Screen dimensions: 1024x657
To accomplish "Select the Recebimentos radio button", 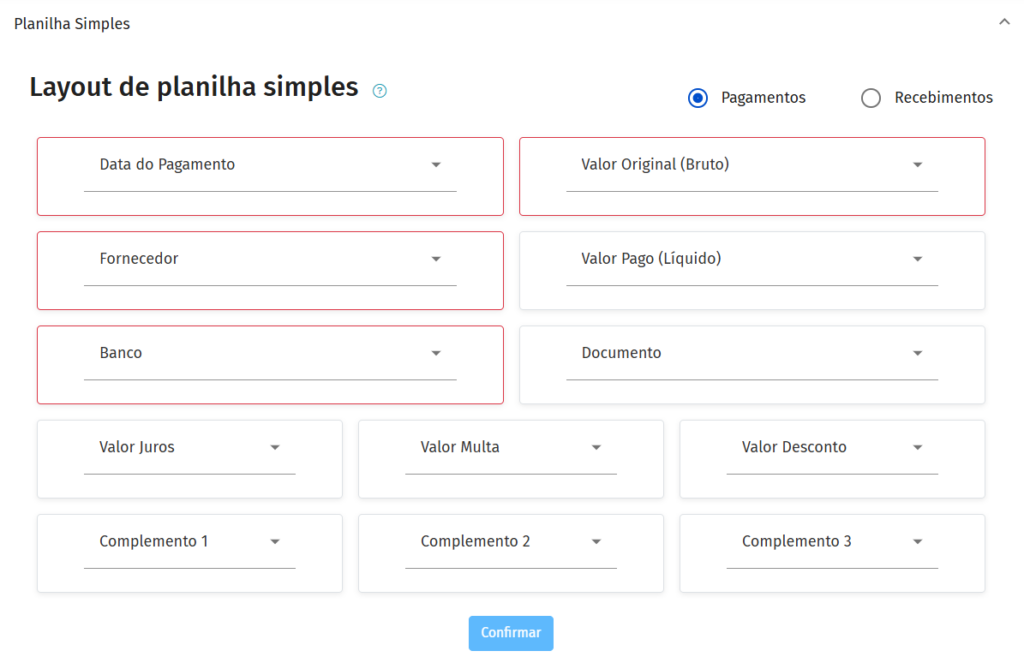I will 871,98.
